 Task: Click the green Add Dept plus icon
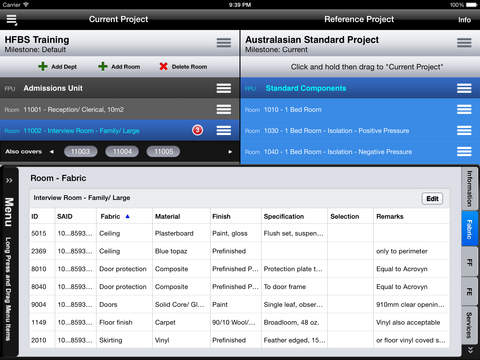[43, 66]
